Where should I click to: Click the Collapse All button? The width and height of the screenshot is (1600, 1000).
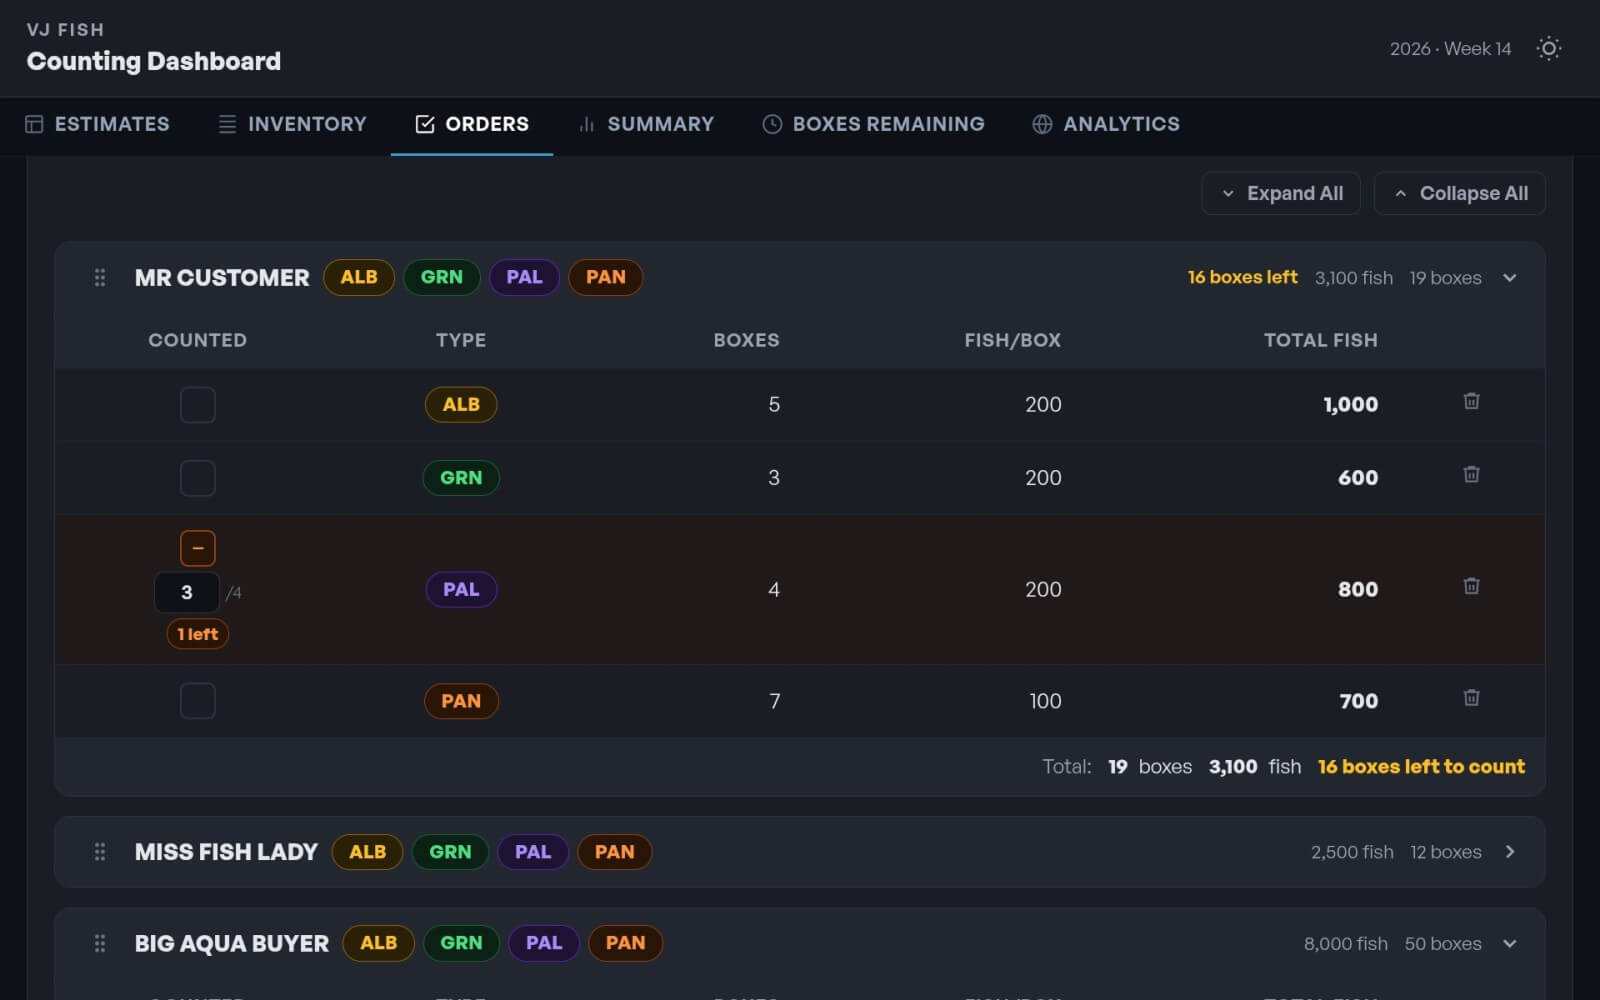pyautogui.click(x=1459, y=193)
